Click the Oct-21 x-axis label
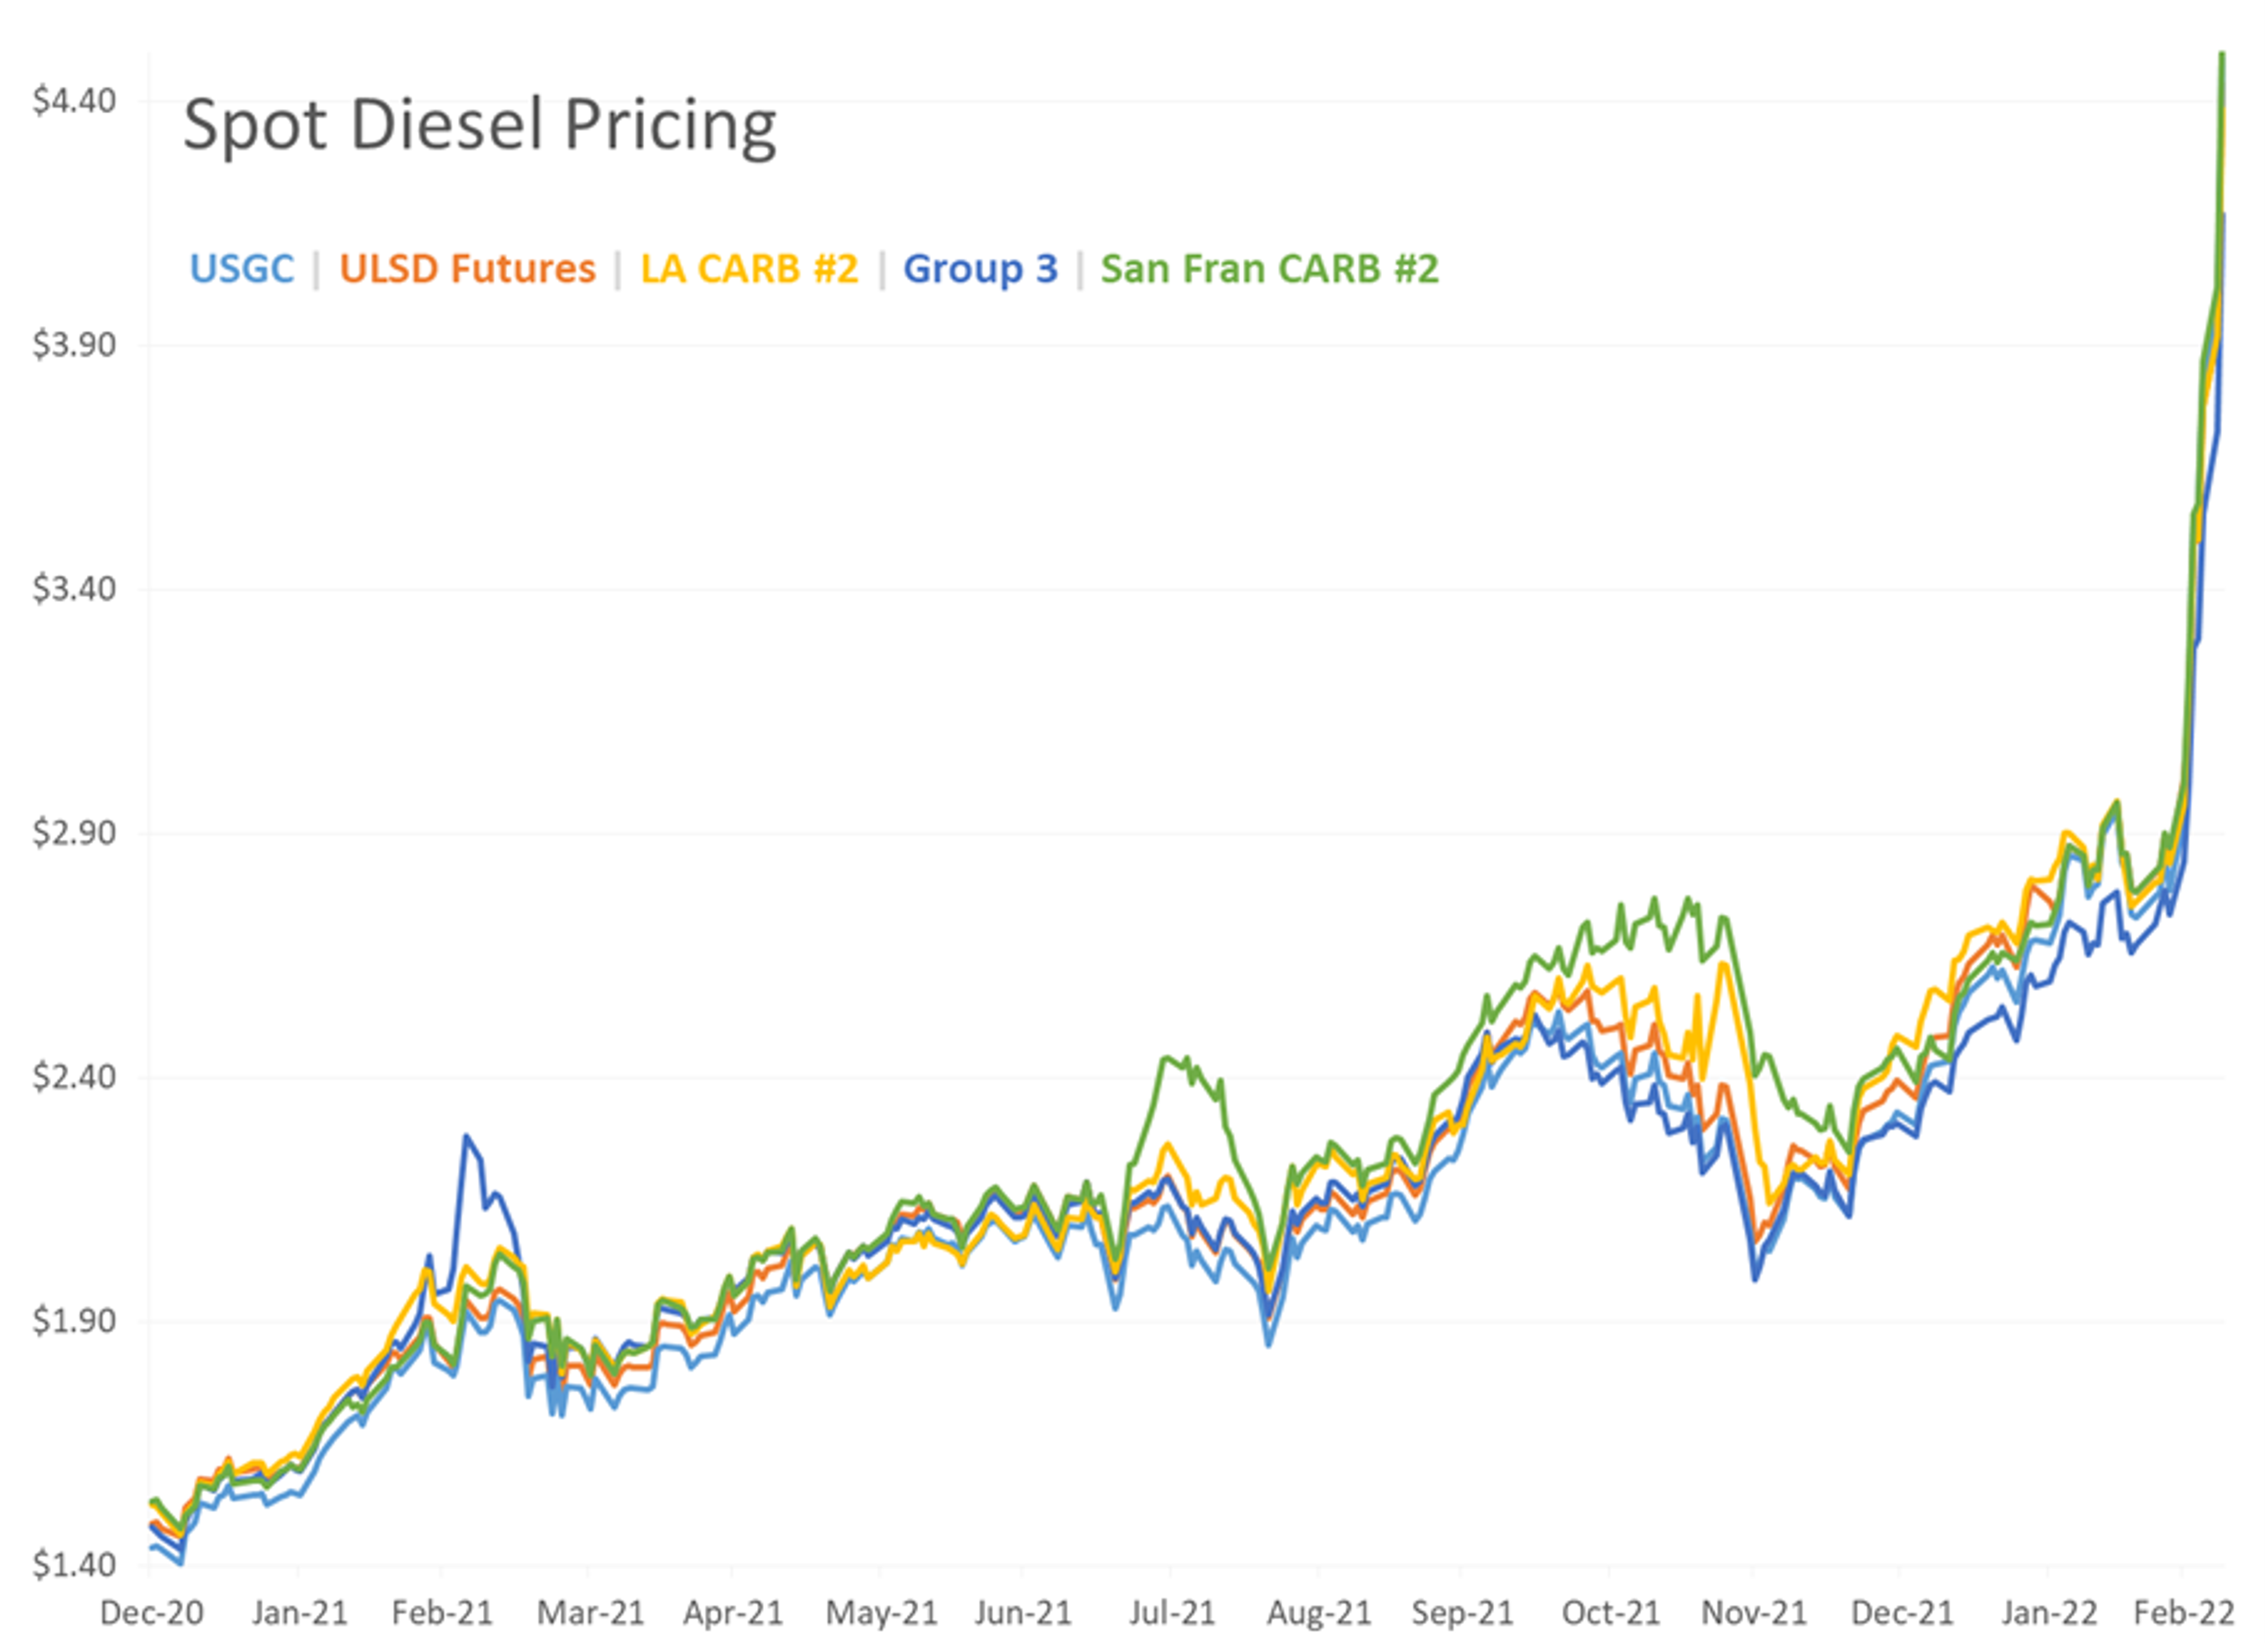The width and height of the screenshot is (2268, 1643). pyautogui.click(x=1611, y=1613)
